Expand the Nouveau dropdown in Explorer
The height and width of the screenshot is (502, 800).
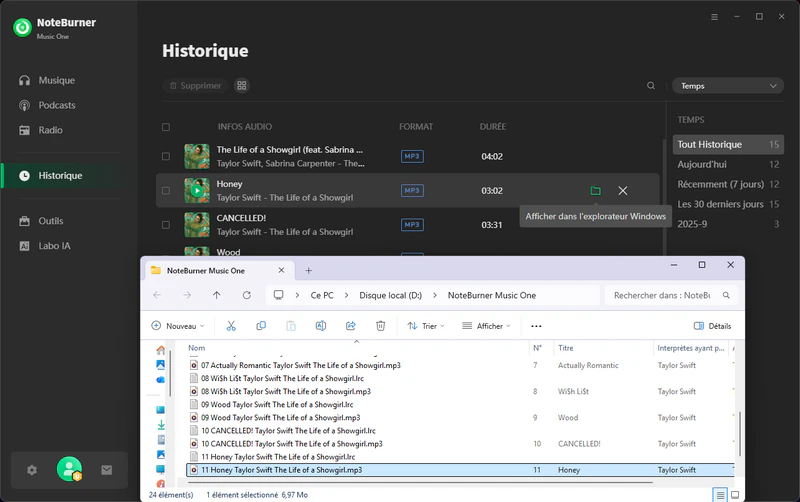(x=178, y=326)
